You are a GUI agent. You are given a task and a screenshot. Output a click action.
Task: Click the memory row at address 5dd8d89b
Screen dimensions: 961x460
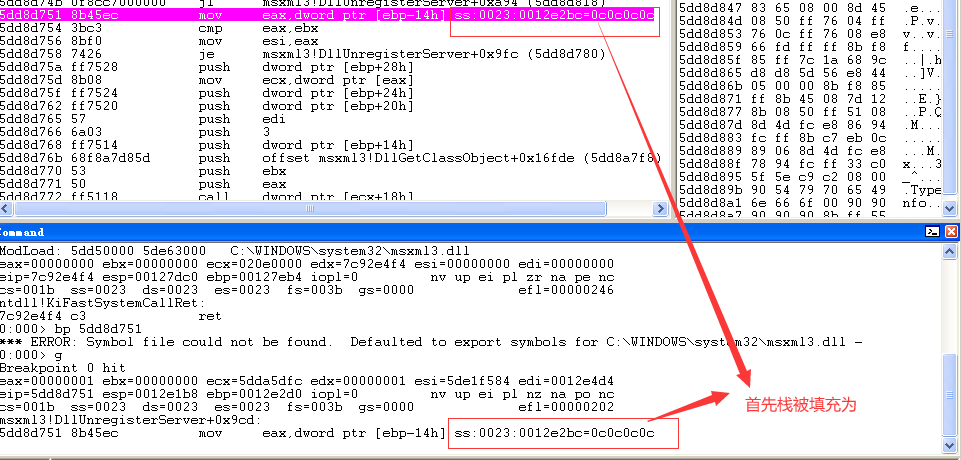click(x=810, y=189)
